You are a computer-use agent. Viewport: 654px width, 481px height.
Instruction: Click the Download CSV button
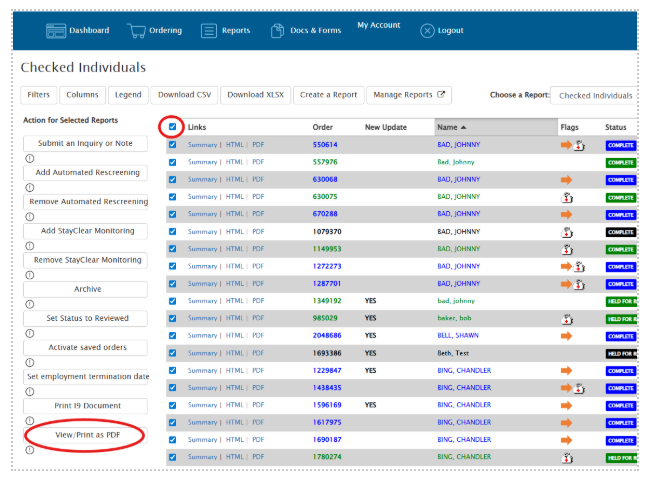(184, 96)
